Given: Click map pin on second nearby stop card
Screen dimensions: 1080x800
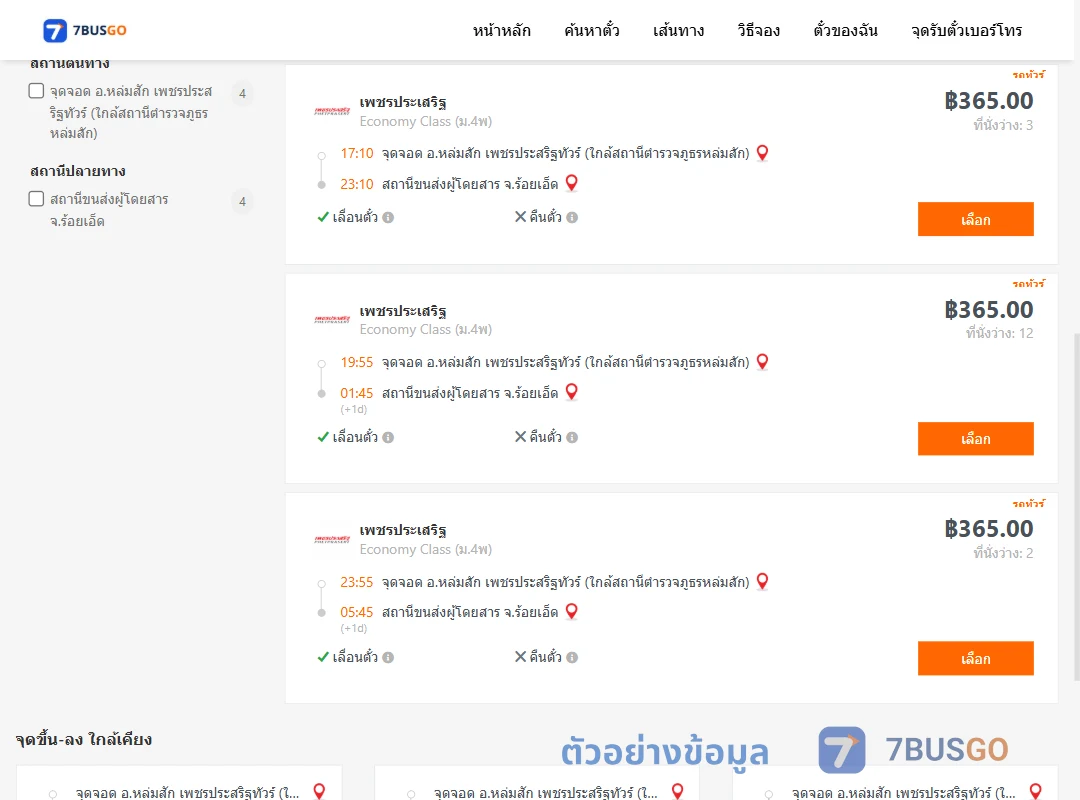Looking at the screenshot, I should coord(678,791).
